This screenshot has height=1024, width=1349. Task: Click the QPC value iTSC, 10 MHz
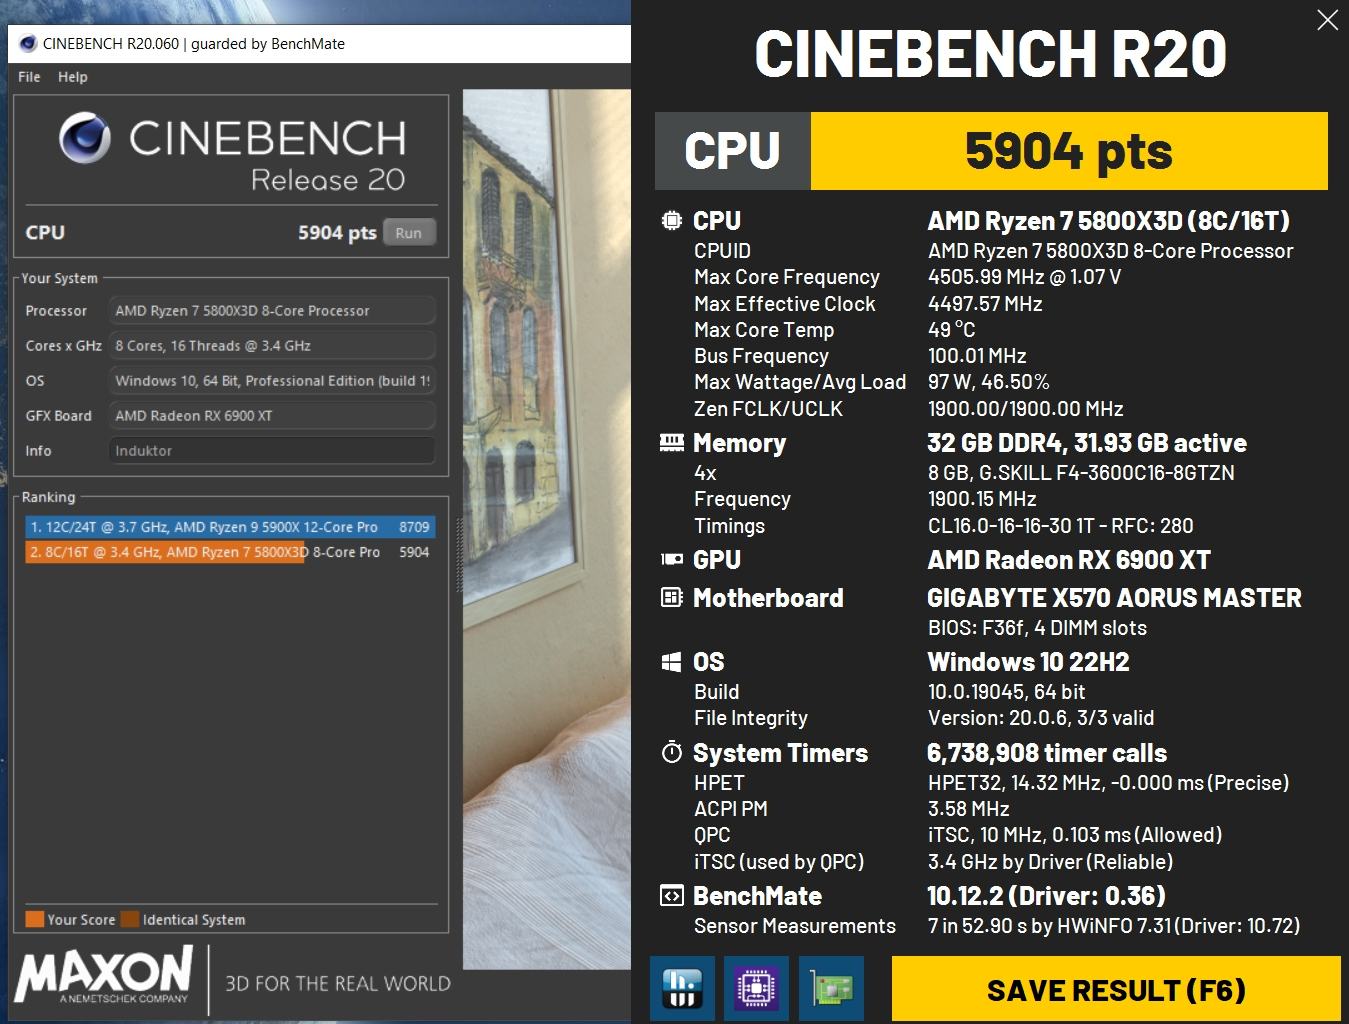tap(1075, 835)
